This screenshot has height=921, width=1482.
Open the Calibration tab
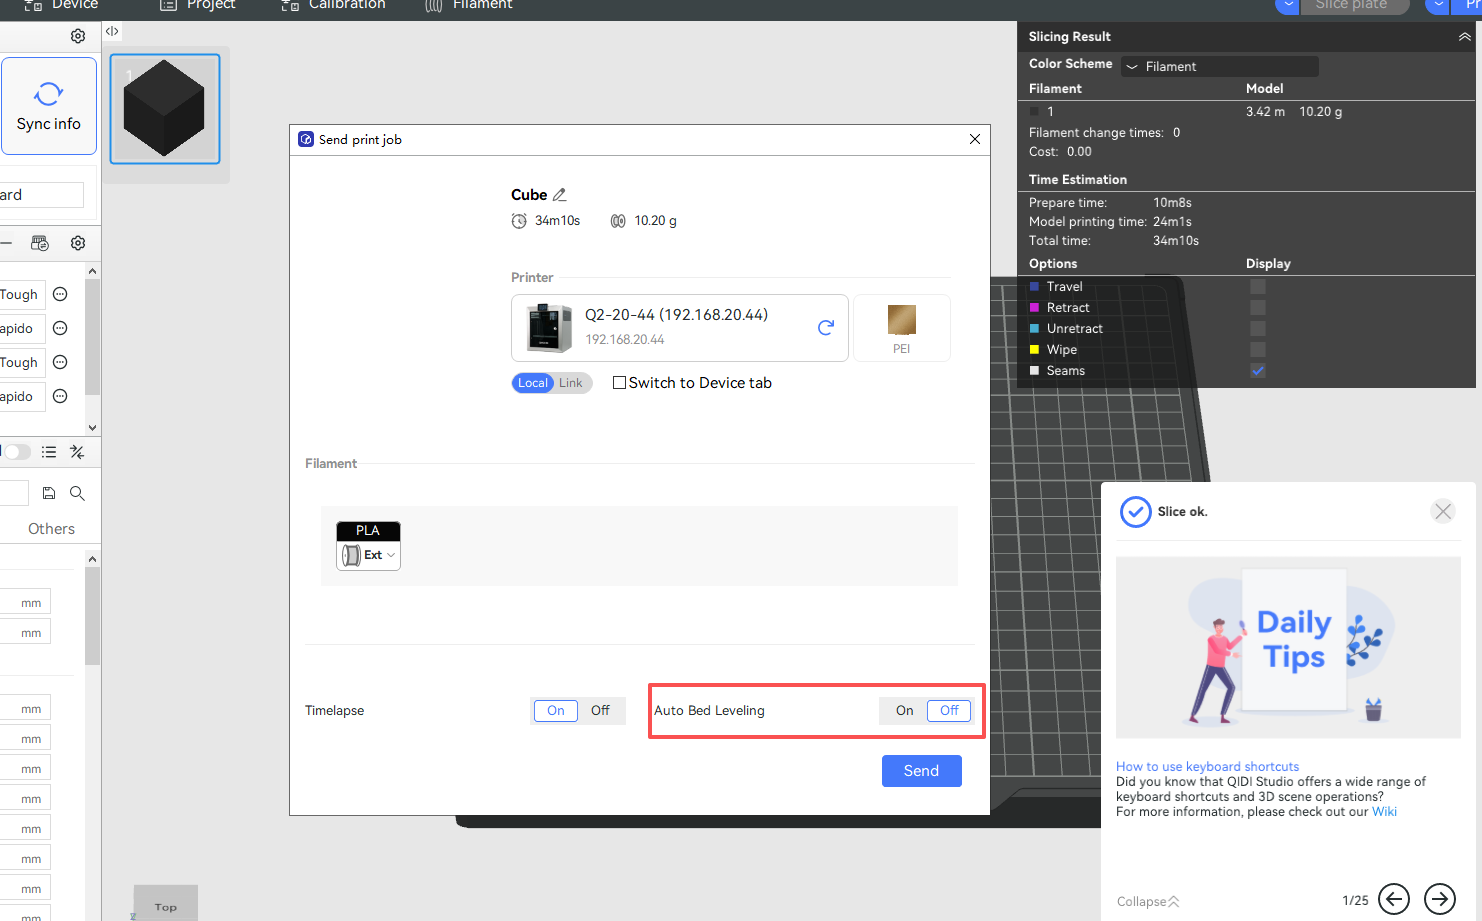tap(334, 5)
